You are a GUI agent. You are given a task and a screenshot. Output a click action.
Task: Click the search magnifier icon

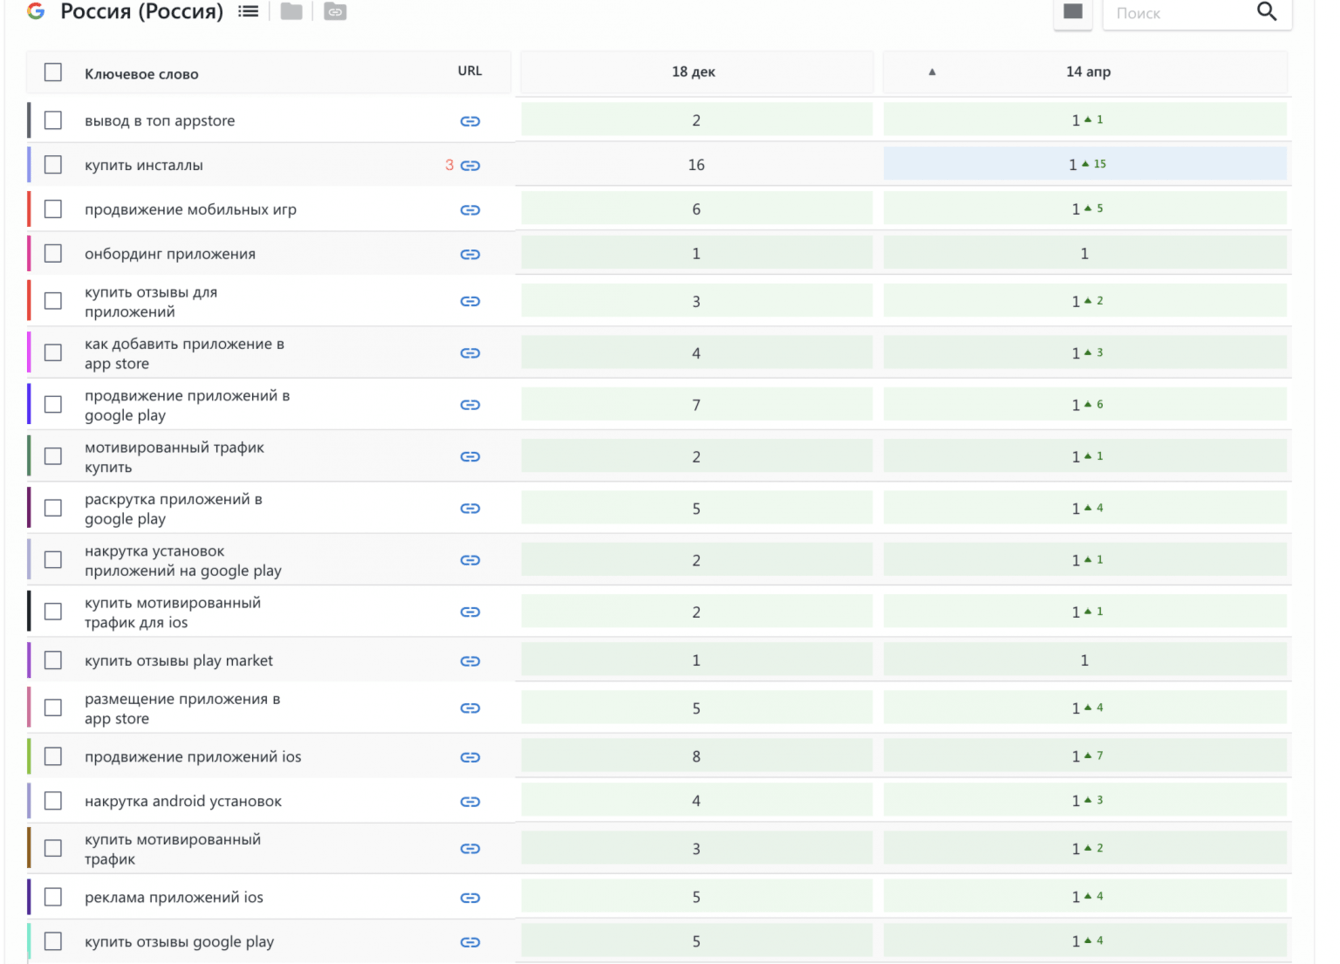(1266, 12)
